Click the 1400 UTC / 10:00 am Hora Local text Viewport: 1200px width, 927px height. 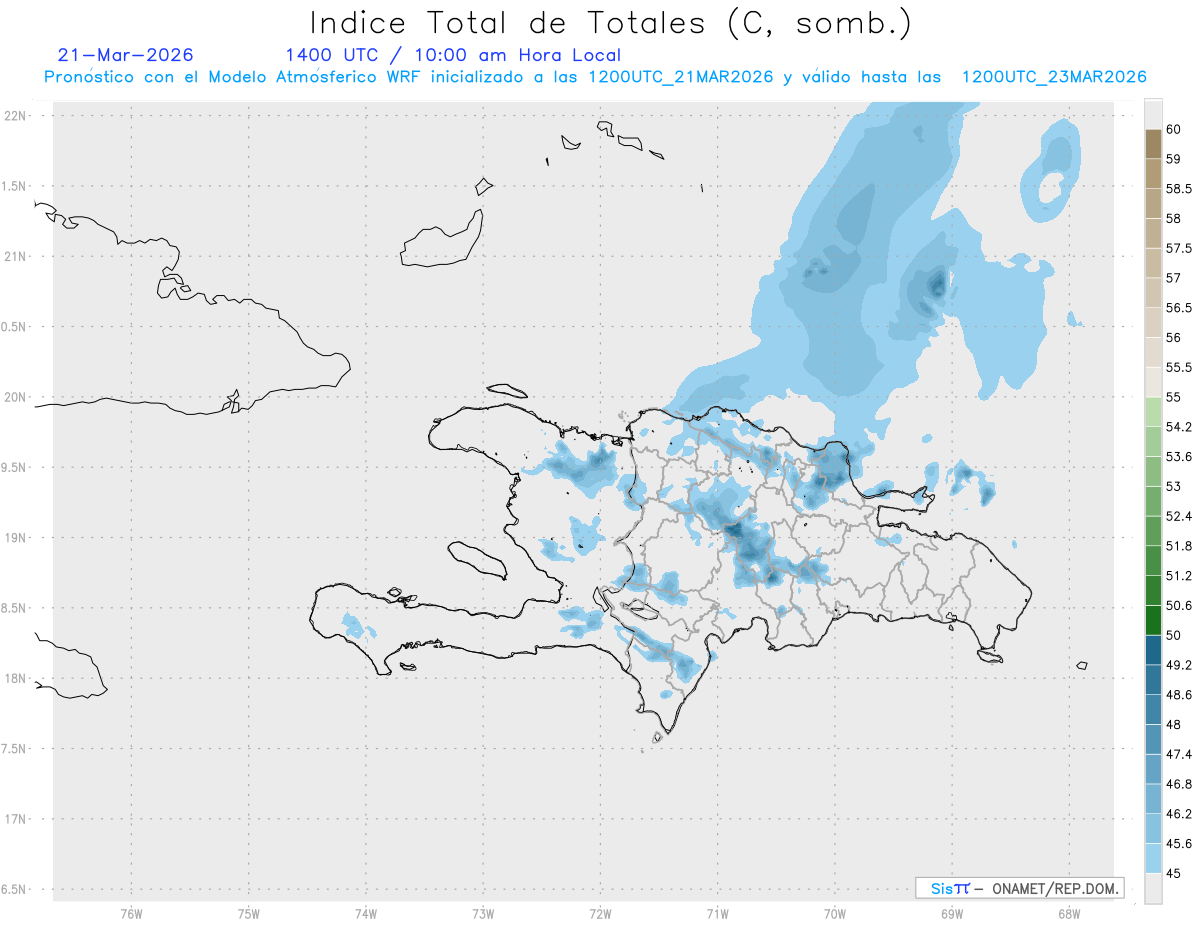[x=453, y=55]
